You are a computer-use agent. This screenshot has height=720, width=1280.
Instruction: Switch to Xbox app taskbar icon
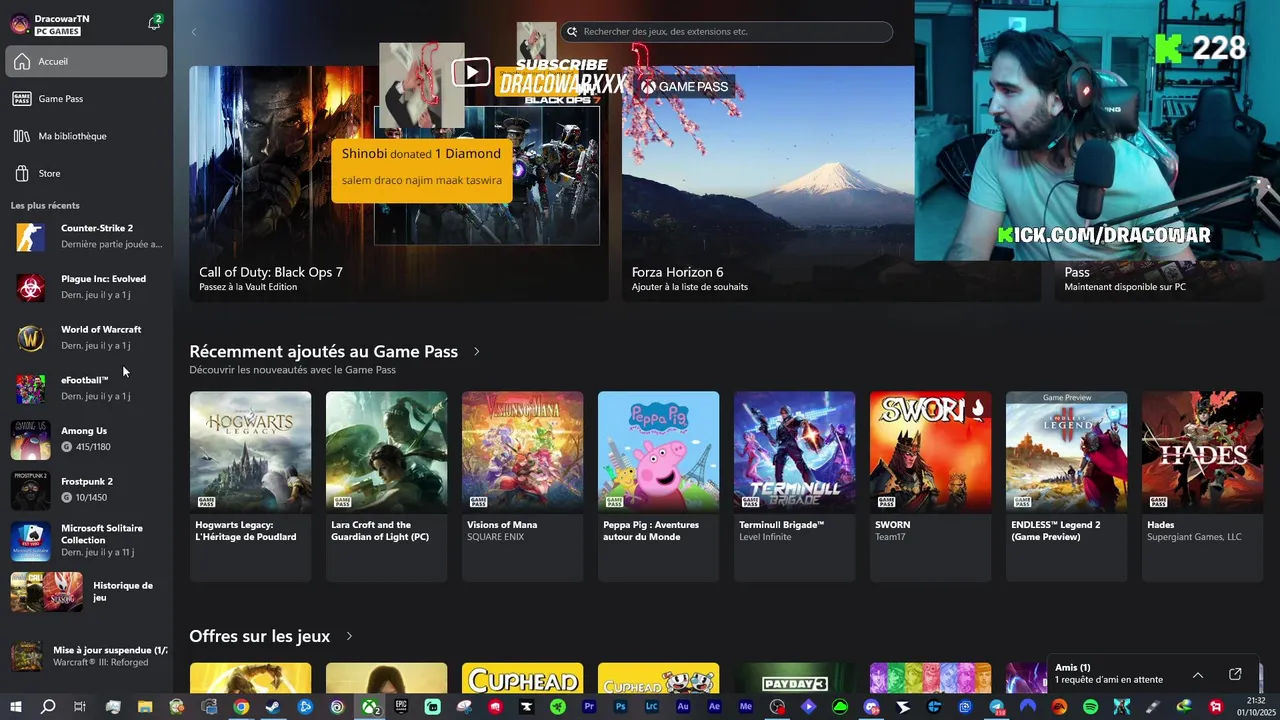pos(370,707)
